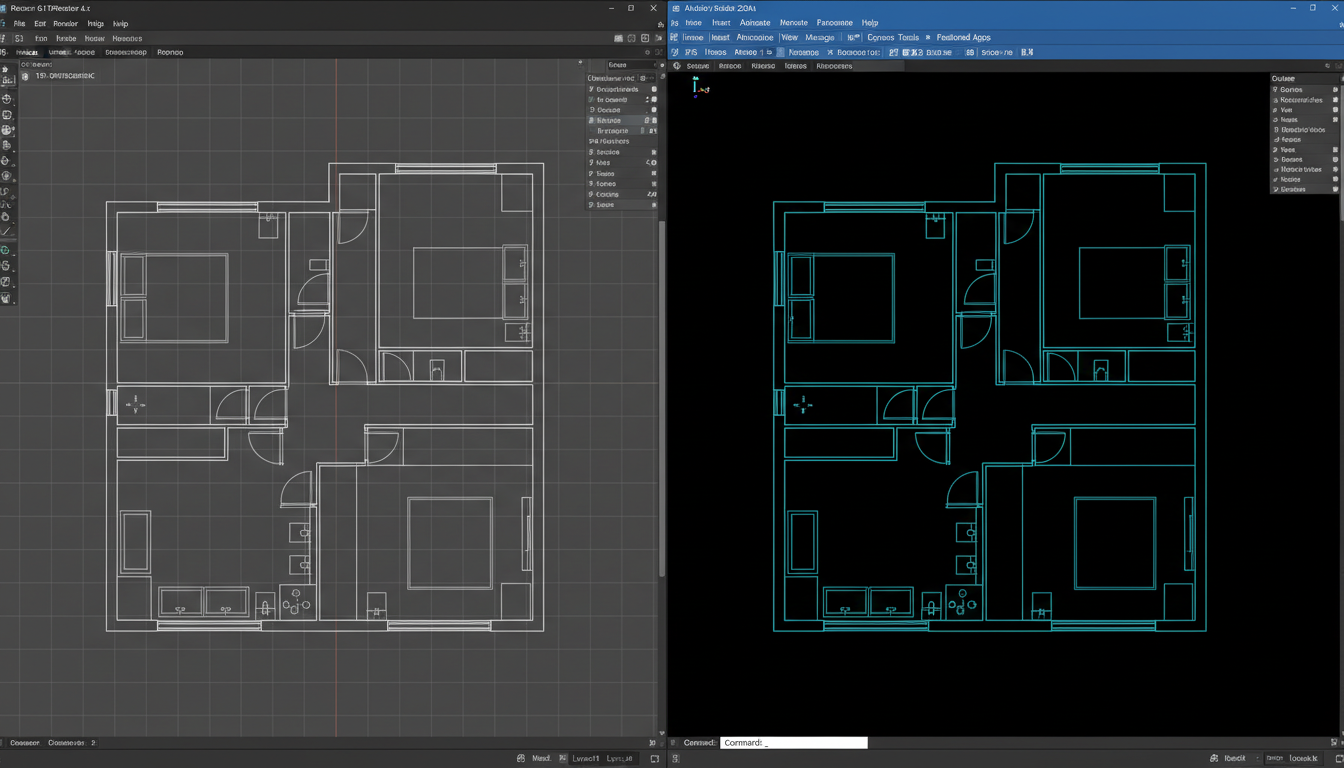Select the highlighted row in the left window's outliner
This screenshot has height=768, width=1344.
[x=622, y=120]
